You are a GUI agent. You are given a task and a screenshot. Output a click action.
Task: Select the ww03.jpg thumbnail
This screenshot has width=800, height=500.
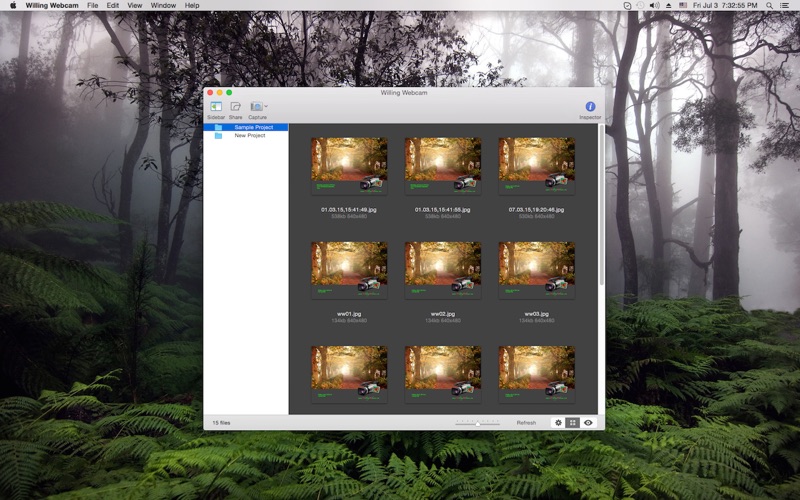pos(537,270)
